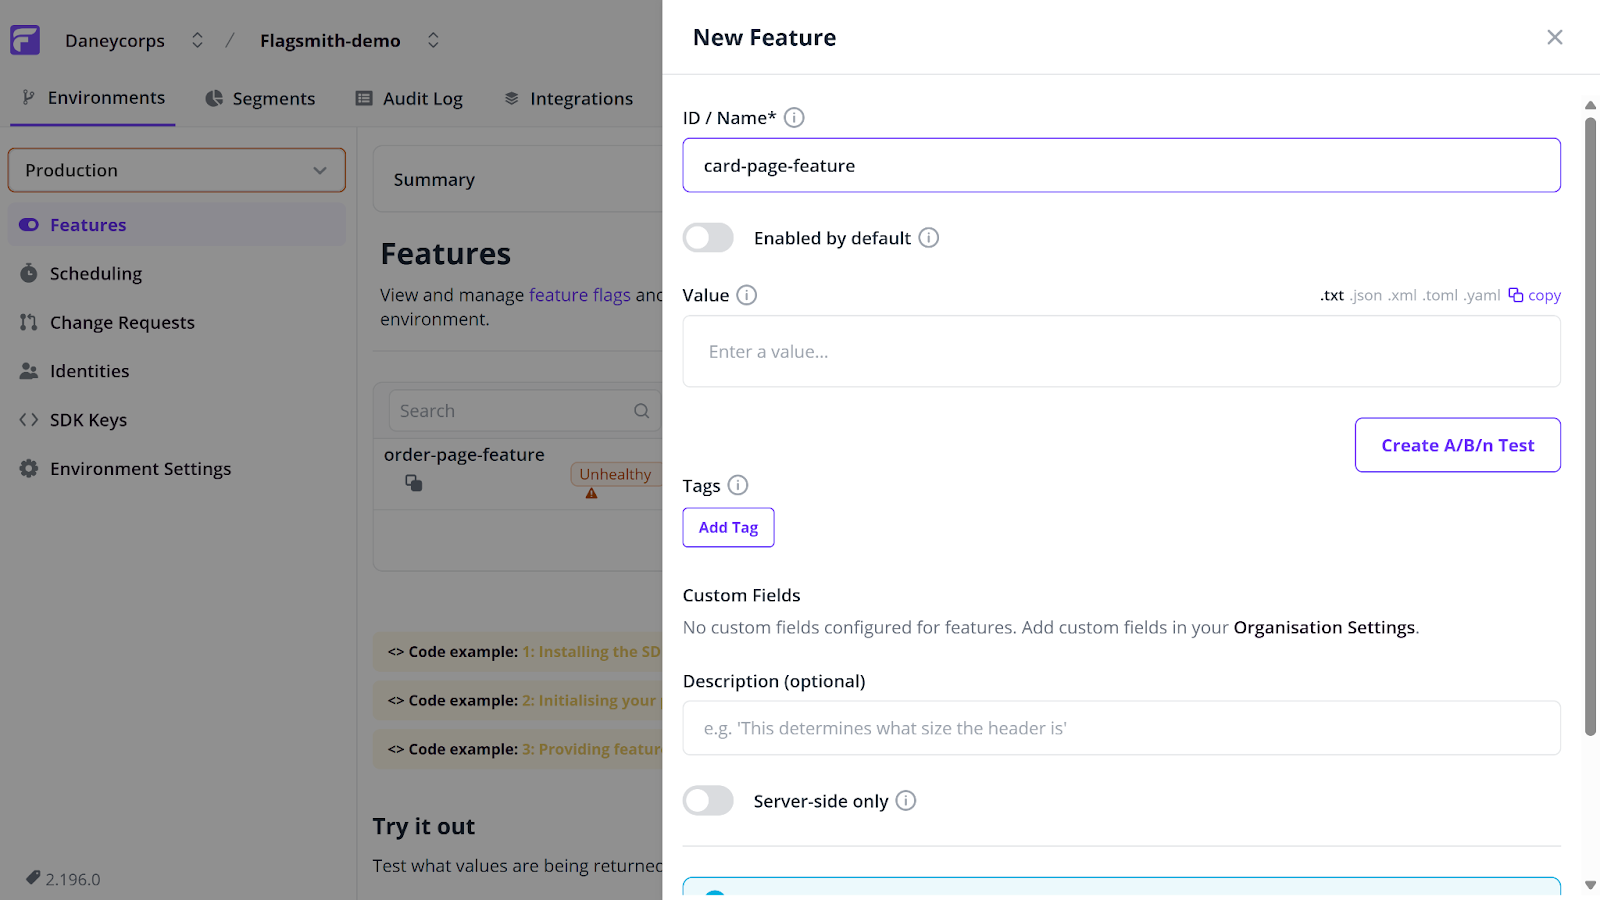Click the Flagsmith logo icon
The image size is (1600, 900).
(x=25, y=40)
